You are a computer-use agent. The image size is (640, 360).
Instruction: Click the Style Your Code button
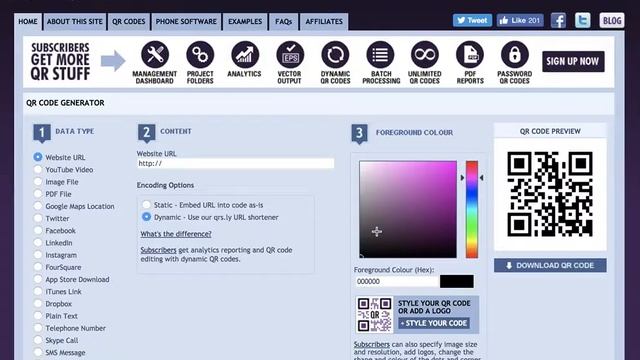(434, 323)
